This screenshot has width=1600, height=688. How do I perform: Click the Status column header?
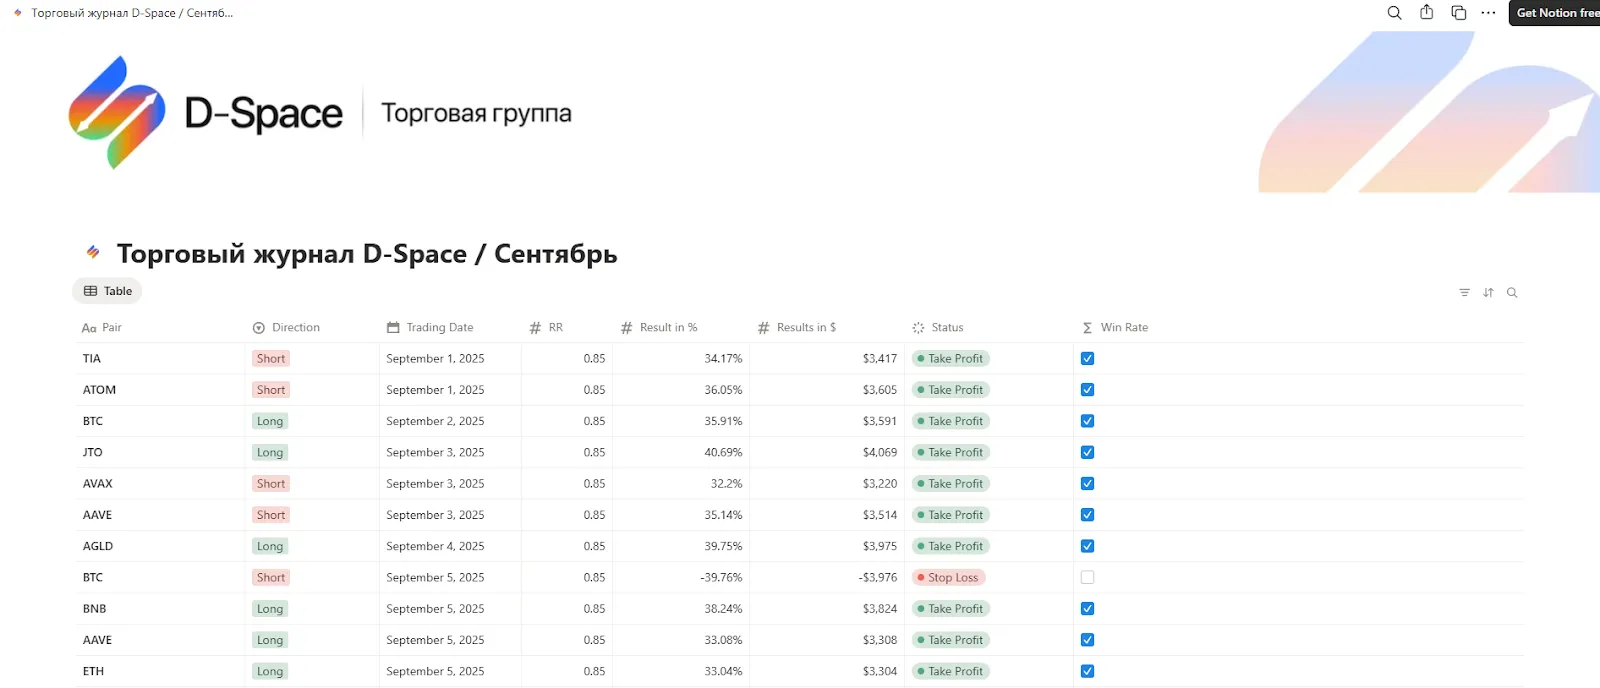pyautogui.click(x=938, y=327)
